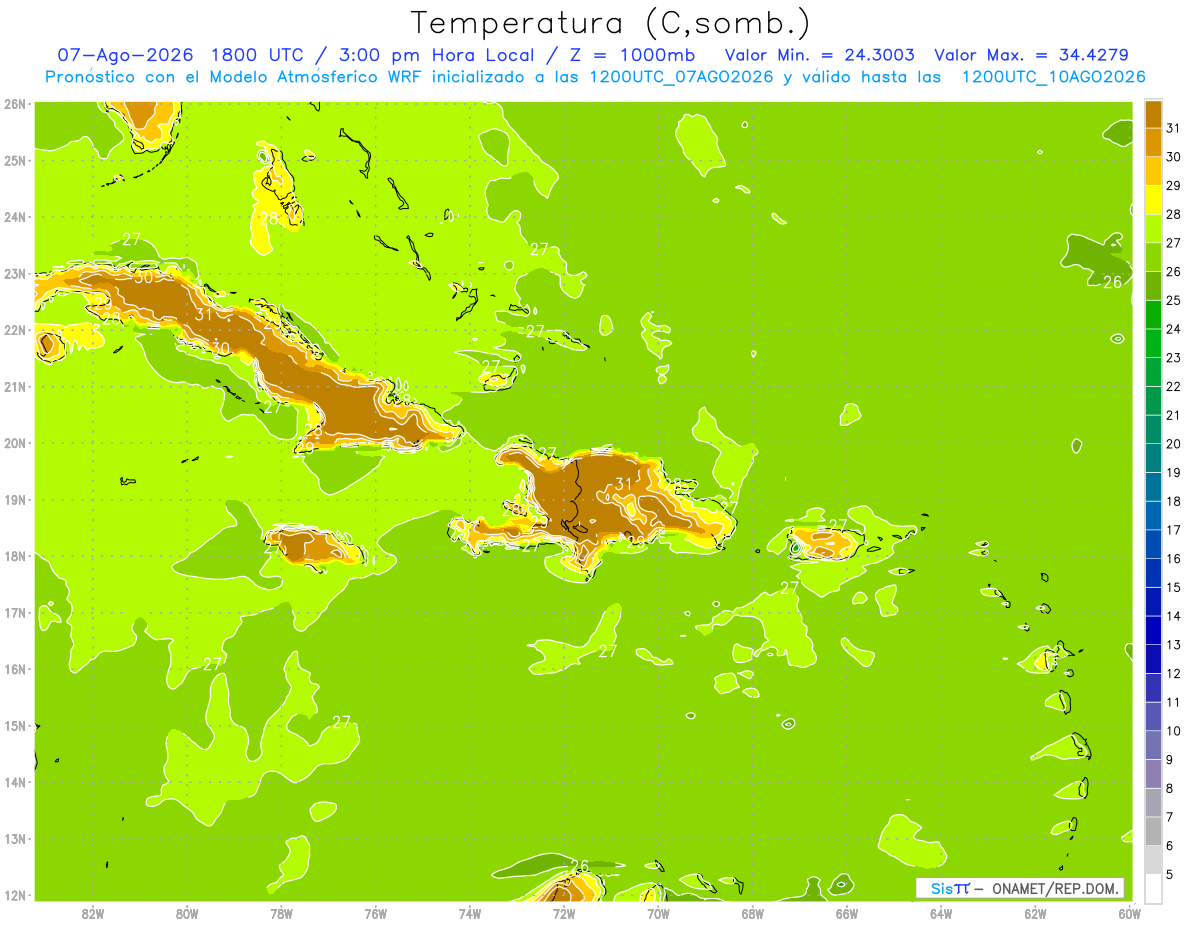Viewport: 1200px width, 927px height.
Task: Click the latitude label "12N"
Action: click(x=15, y=895)
